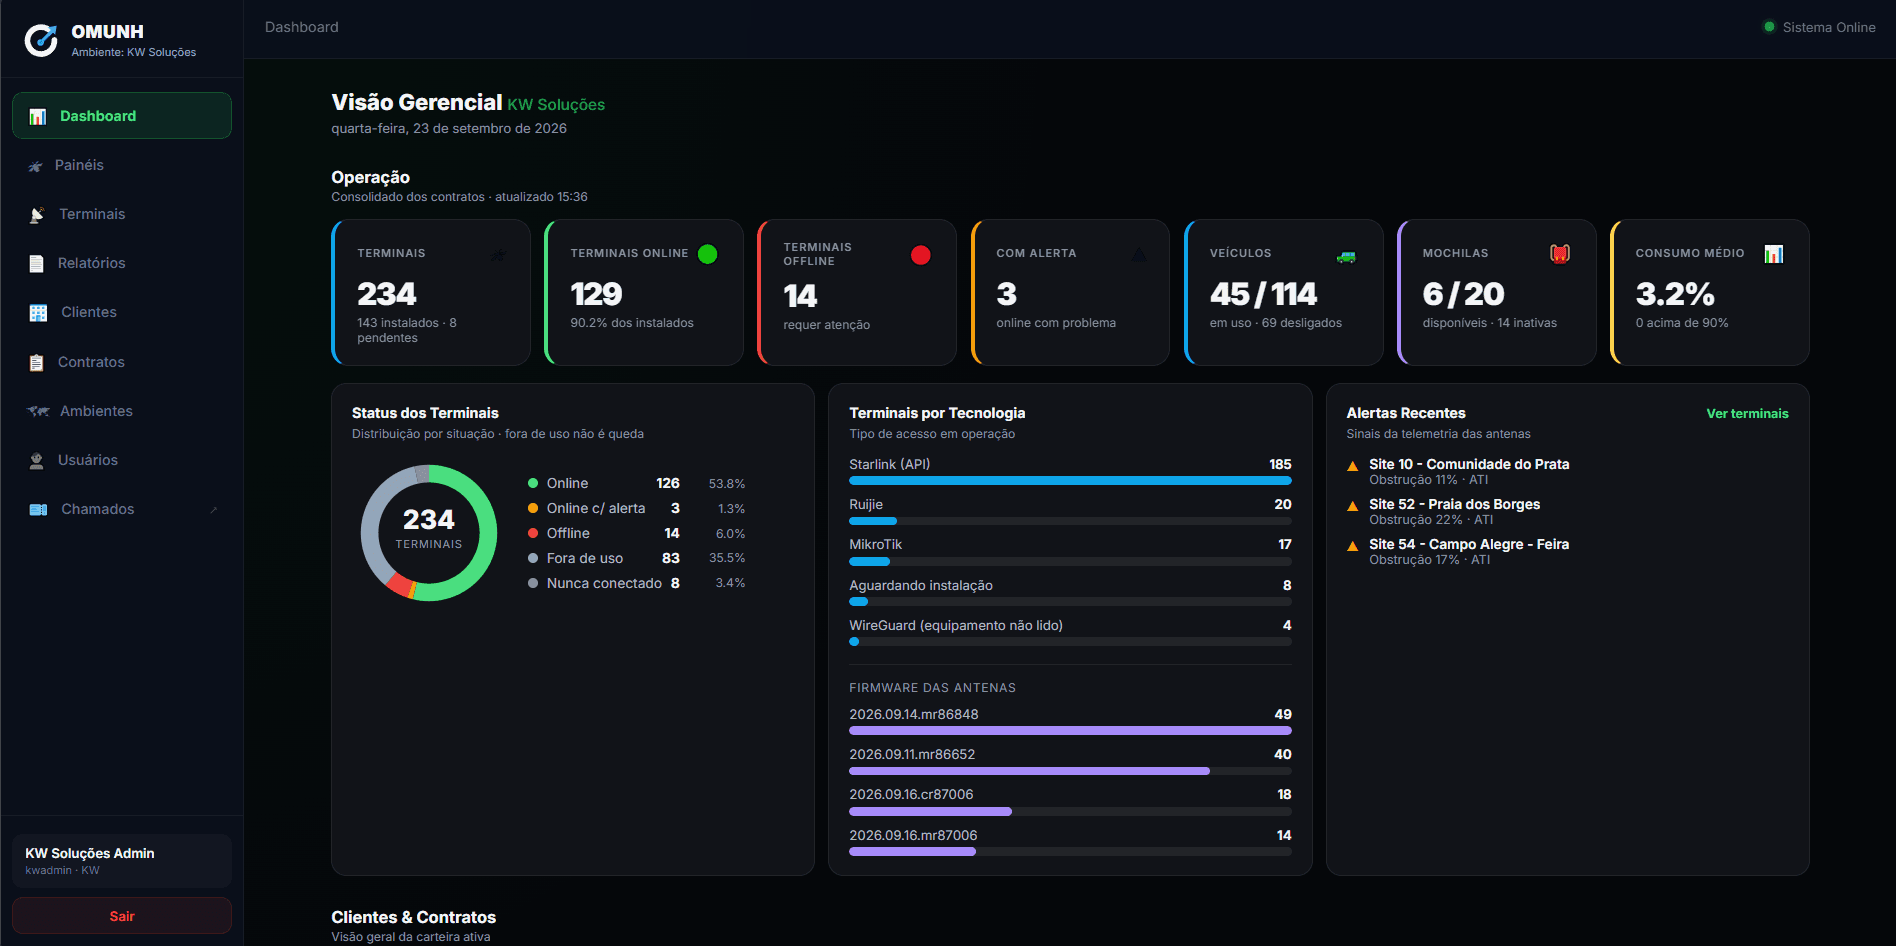Click the truck icon on Veículos card
Image resolution: width=1896 pixels, height=946 pixels.
1346,256
